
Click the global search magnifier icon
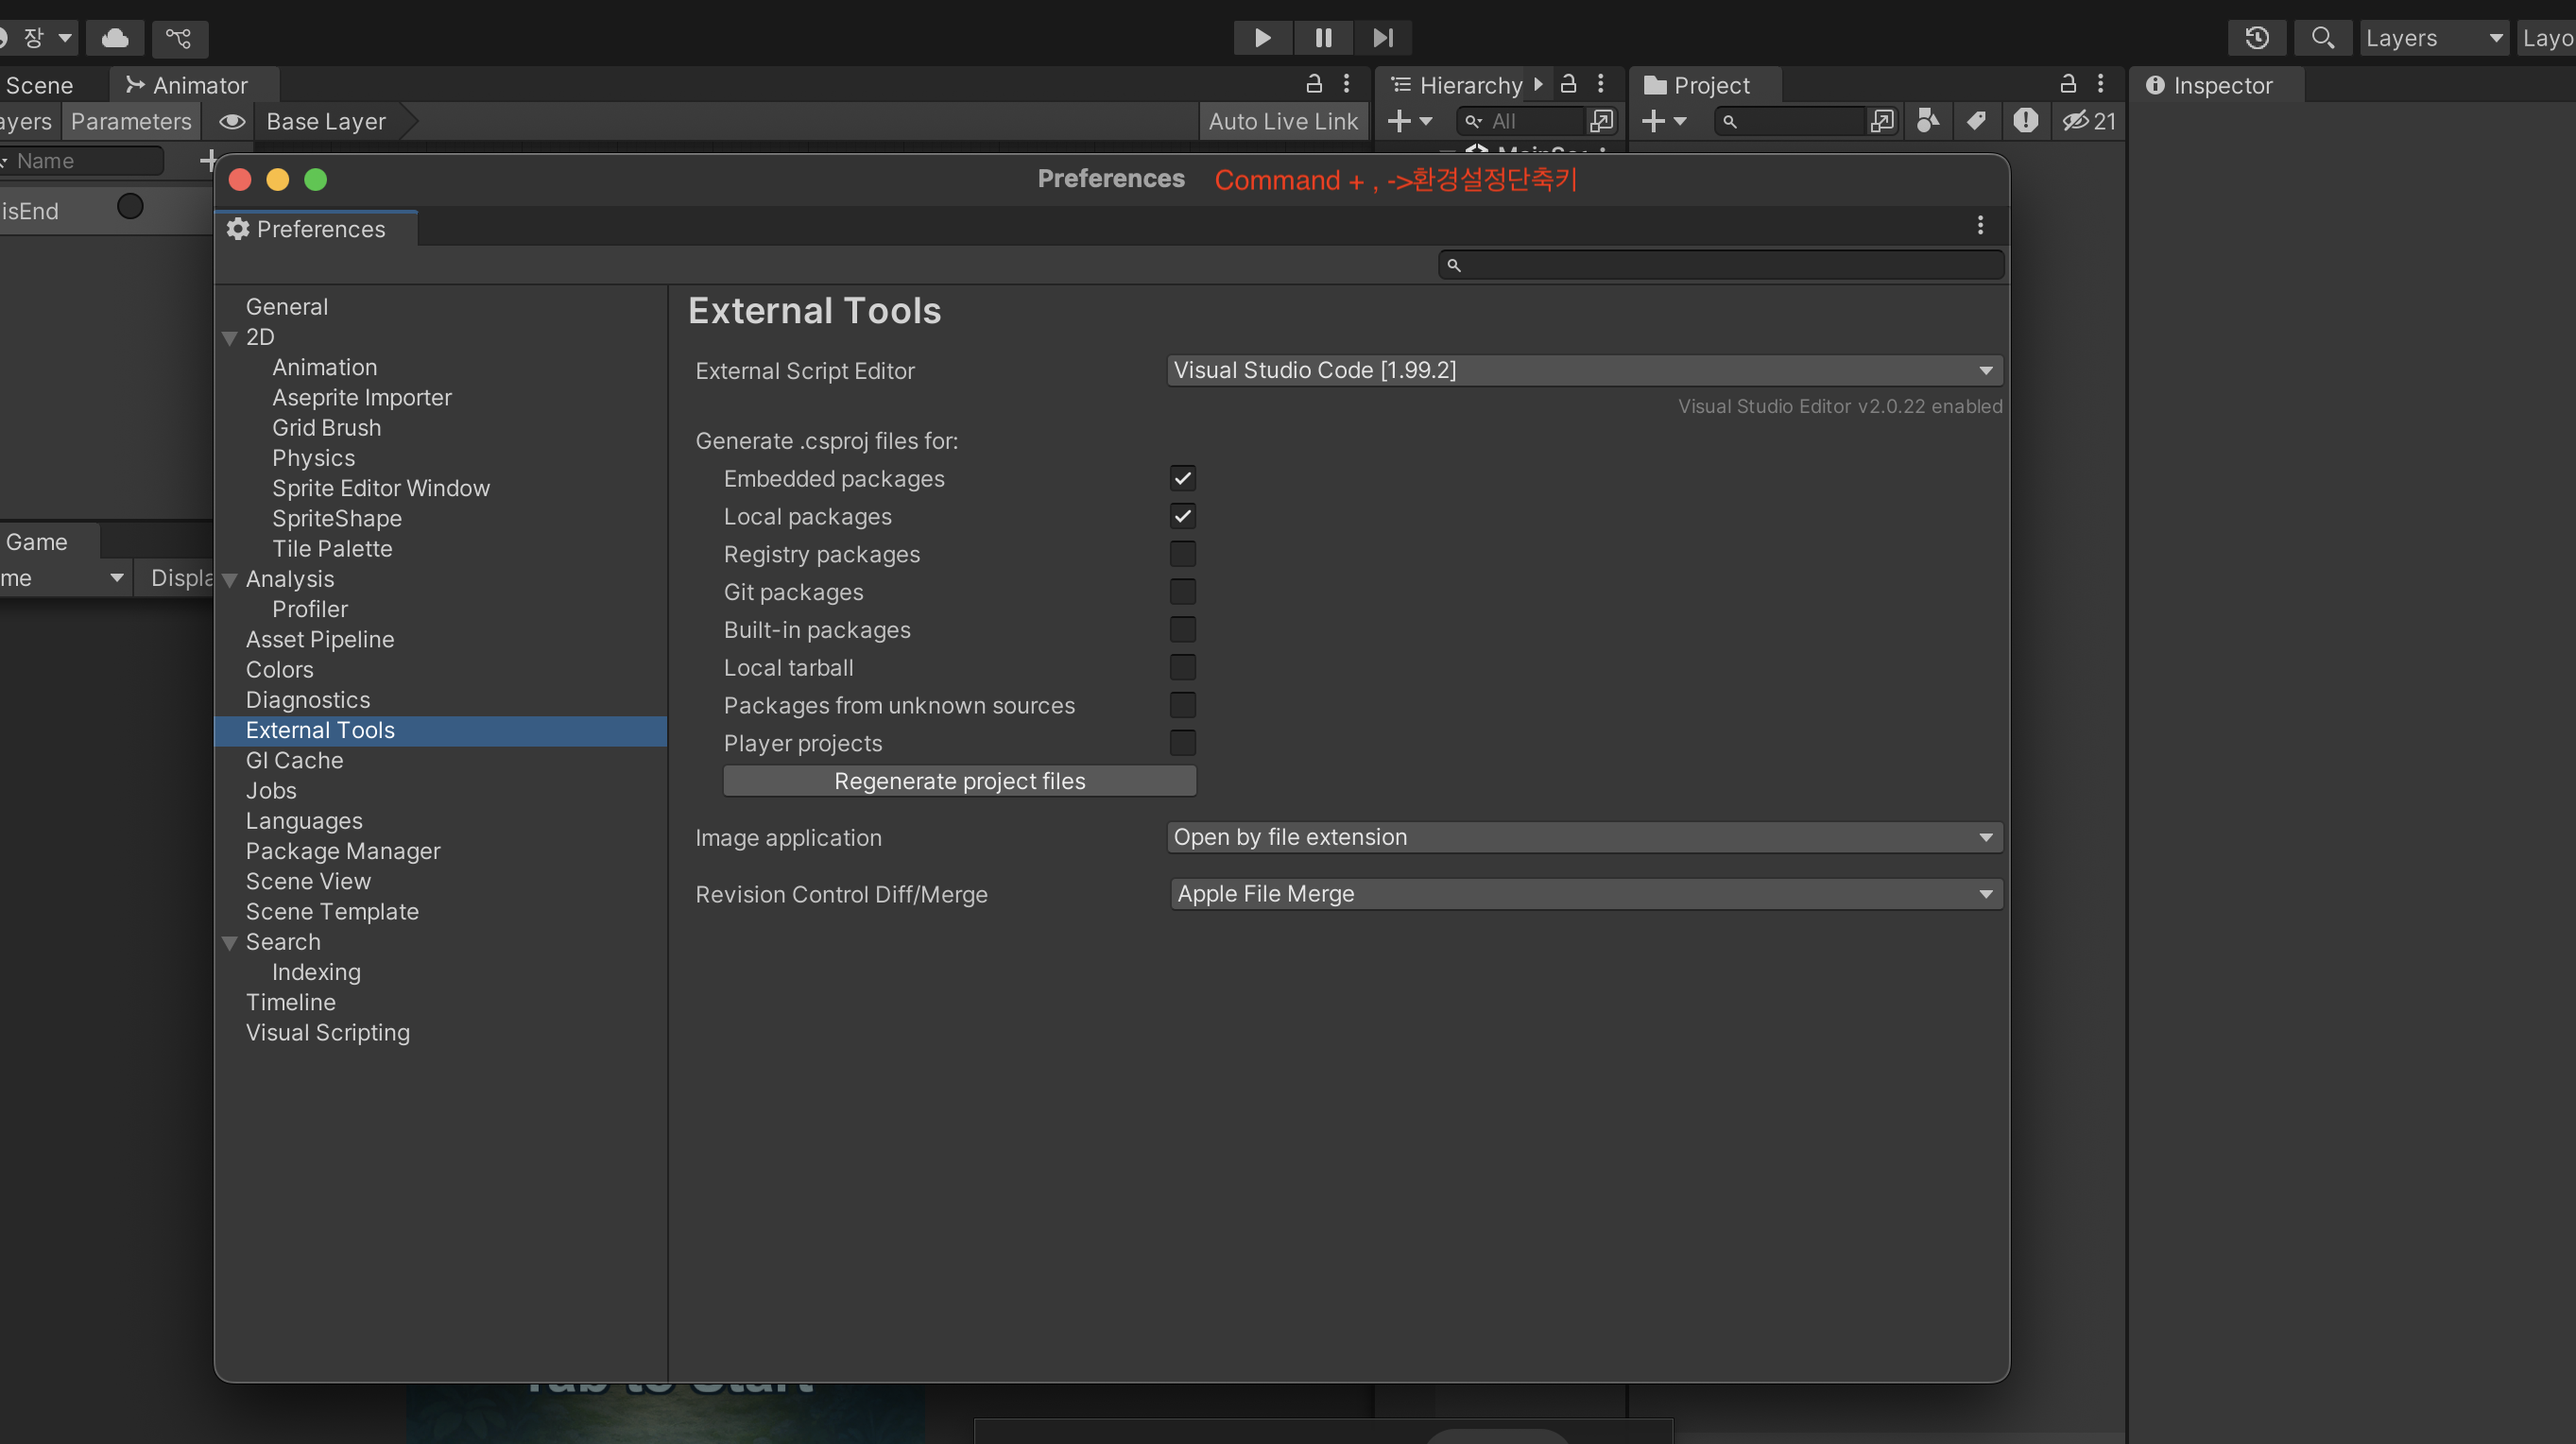[2322, 38]
